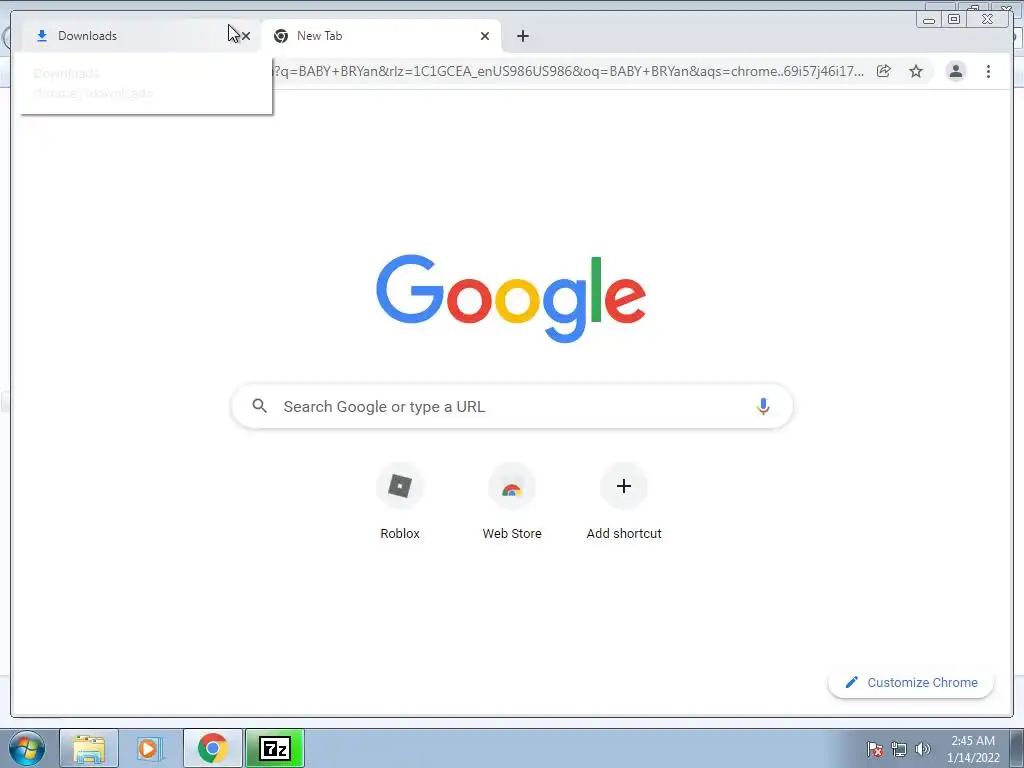Image resolution: width=1024 pixels, height=768 pixels.
Task: Bookmark this tab with the star icon
Action: click(916, 71)
